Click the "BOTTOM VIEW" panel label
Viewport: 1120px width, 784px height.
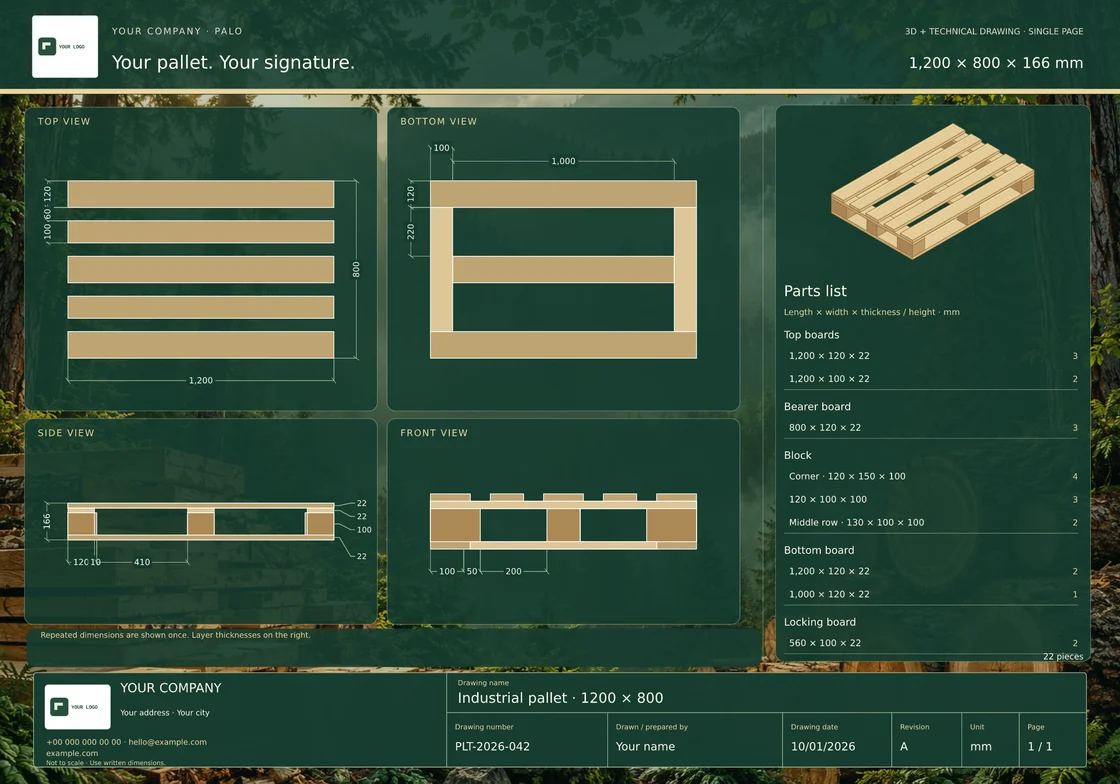(x=439, y=121)
